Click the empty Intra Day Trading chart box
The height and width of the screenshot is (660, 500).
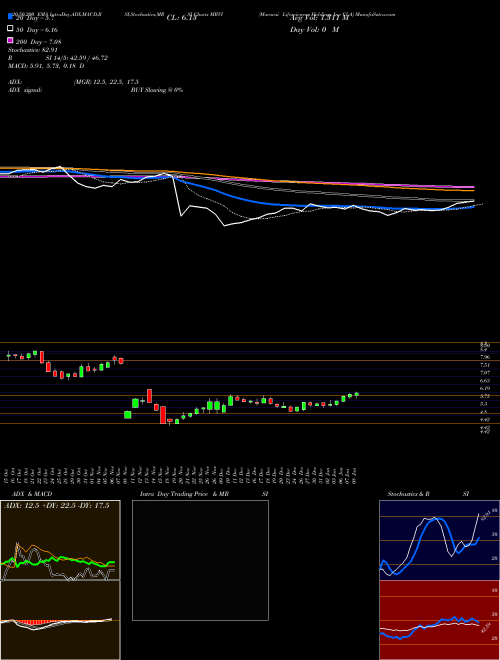200,560
